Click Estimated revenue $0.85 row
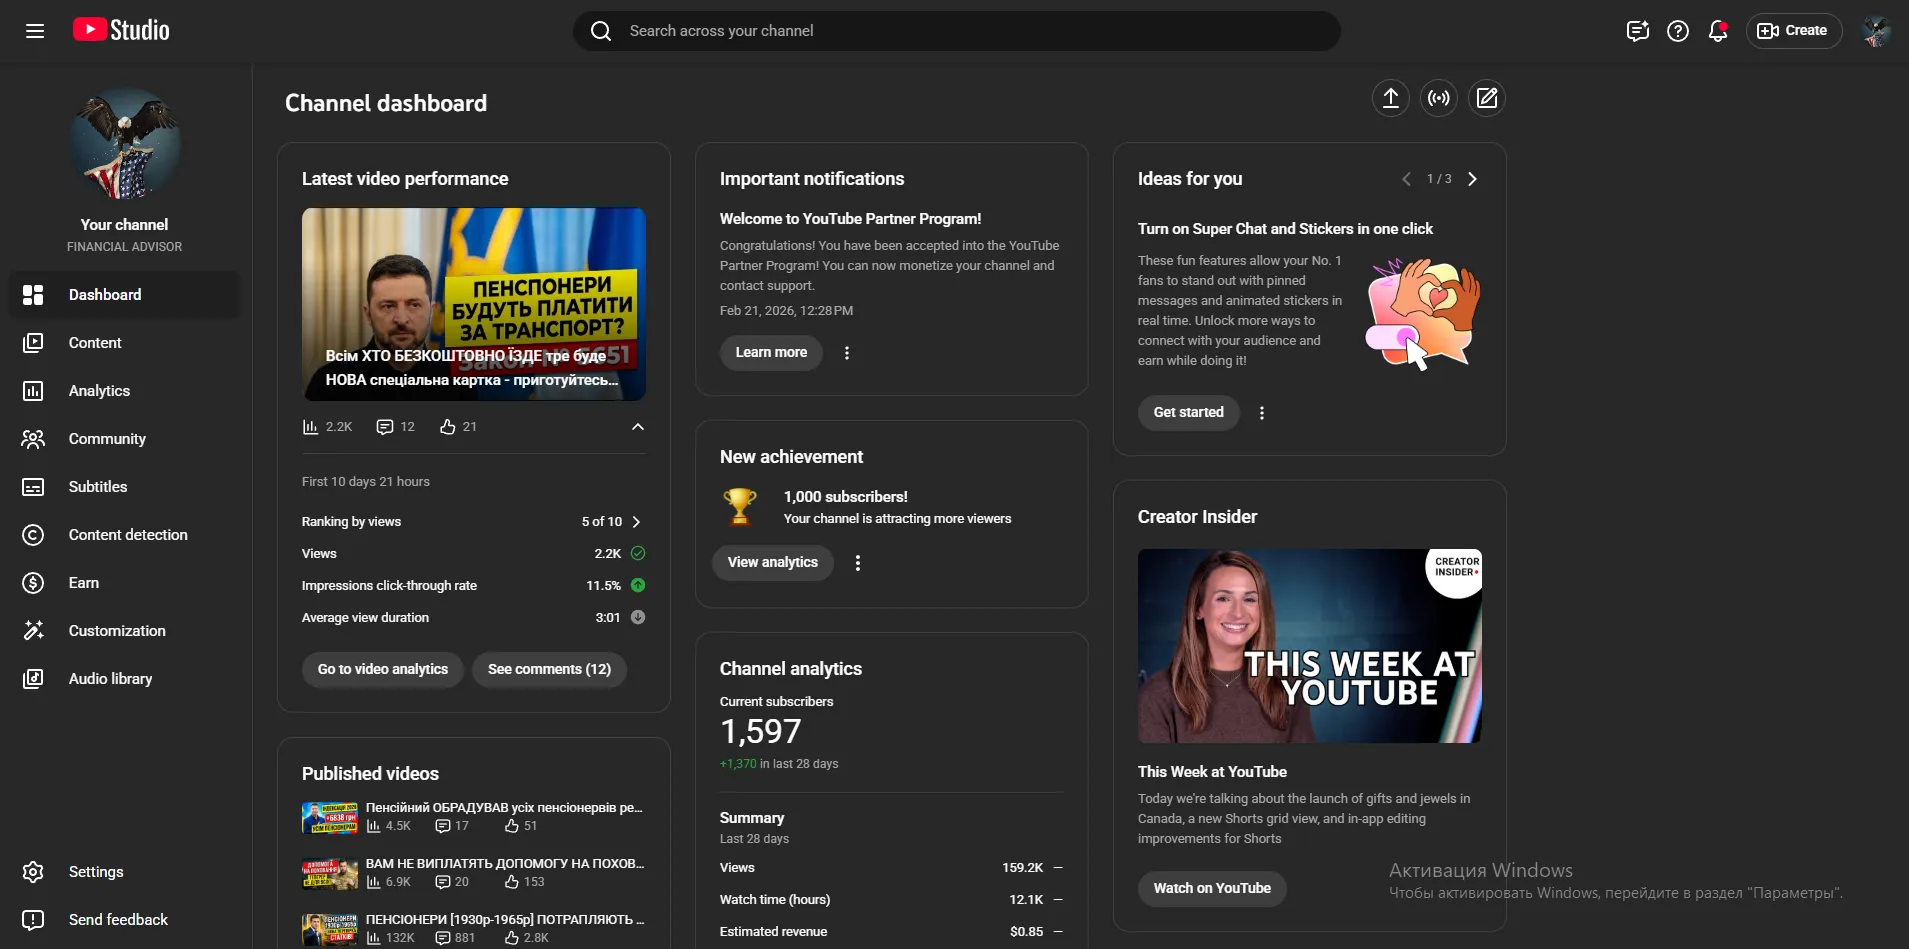This screenshot has height=949, width=1909. click(891, 932)
